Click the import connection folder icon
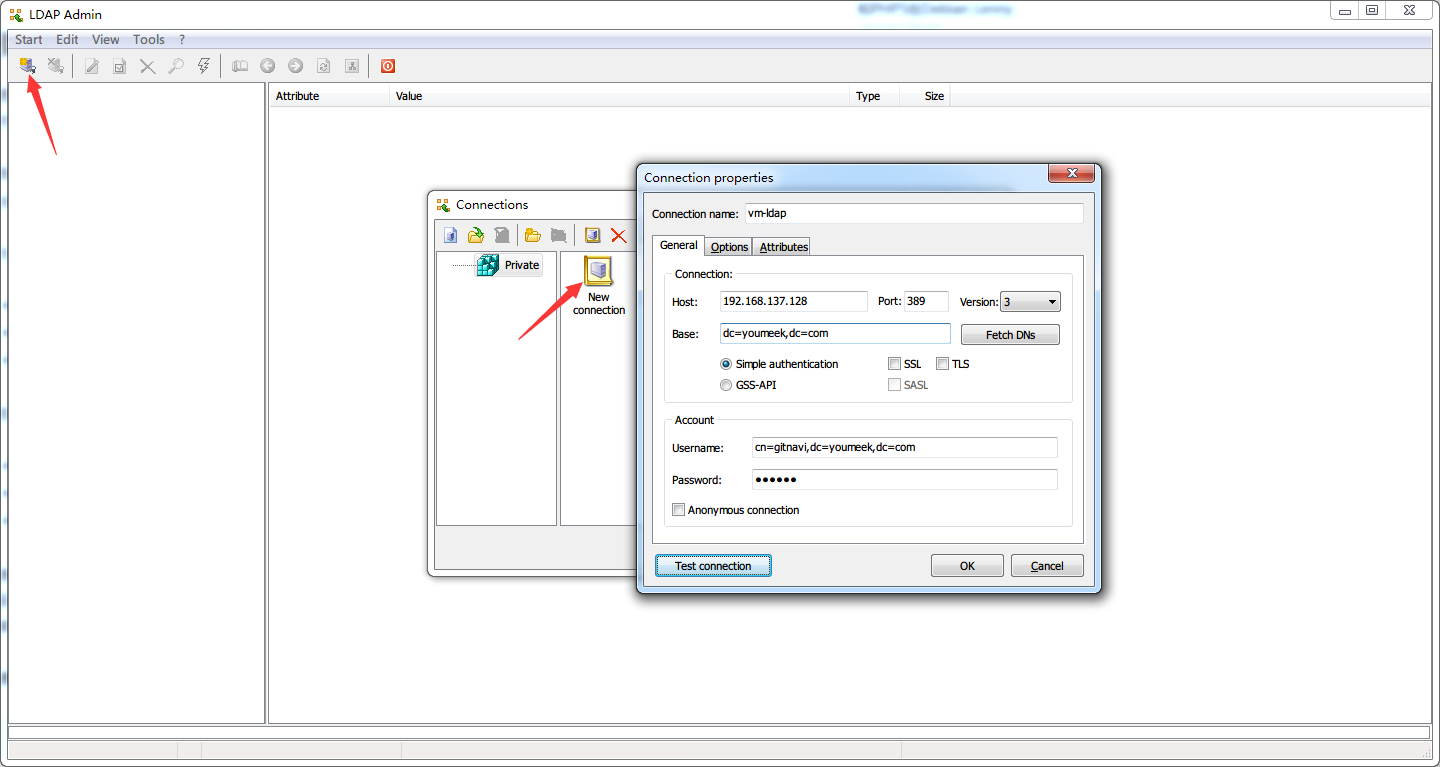This screenshot has height=767, width=1440. [x=476, y=234]
